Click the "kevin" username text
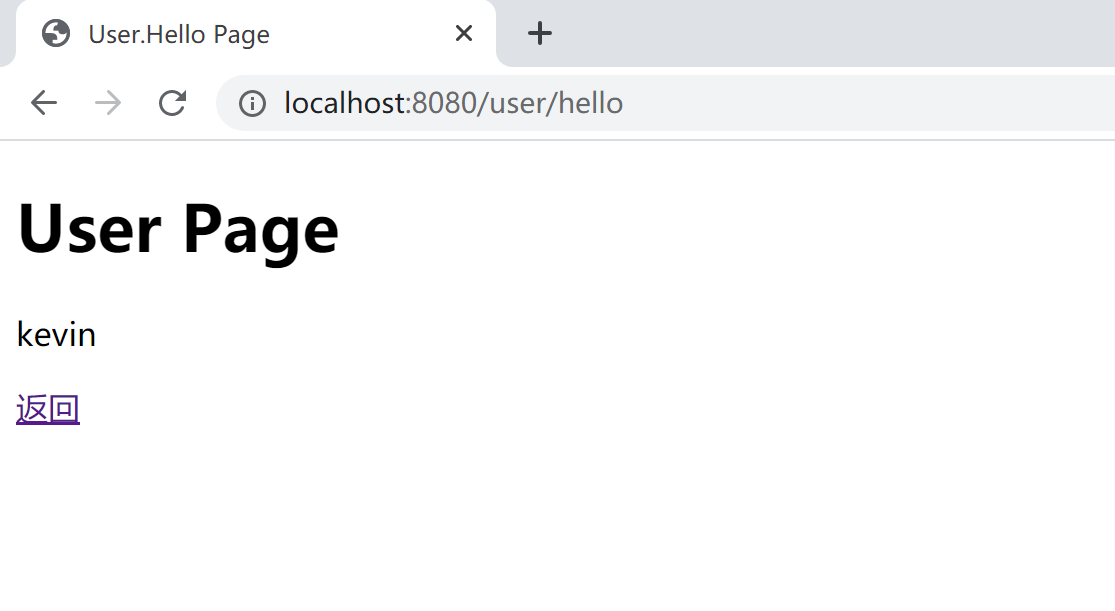 tap(56, 335)
